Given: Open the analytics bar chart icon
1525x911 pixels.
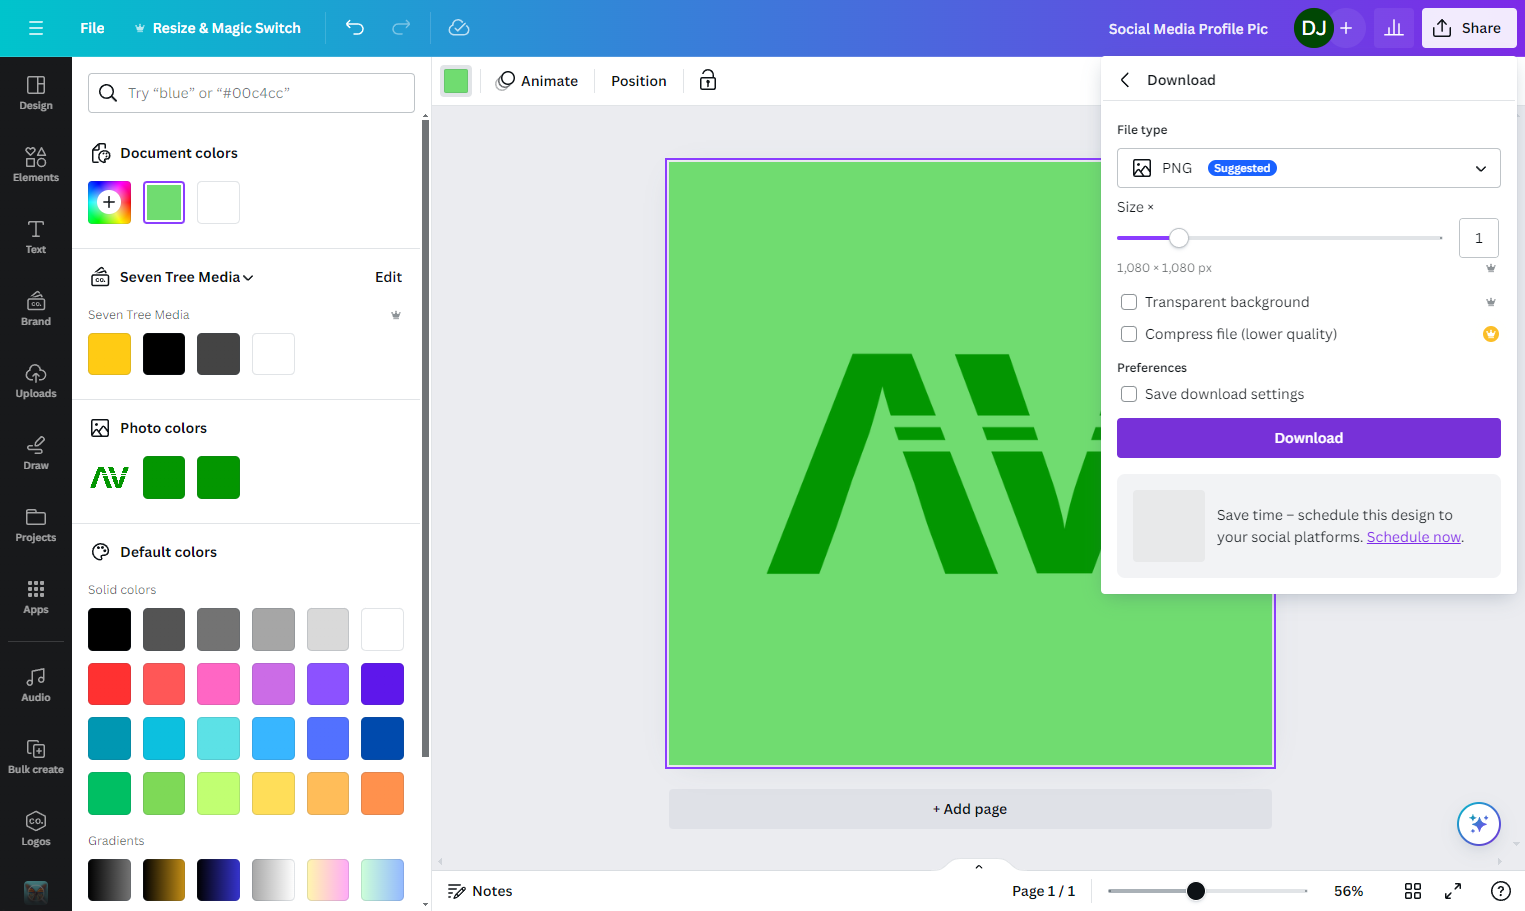Looking at the screenshot, I should 1394,28.
